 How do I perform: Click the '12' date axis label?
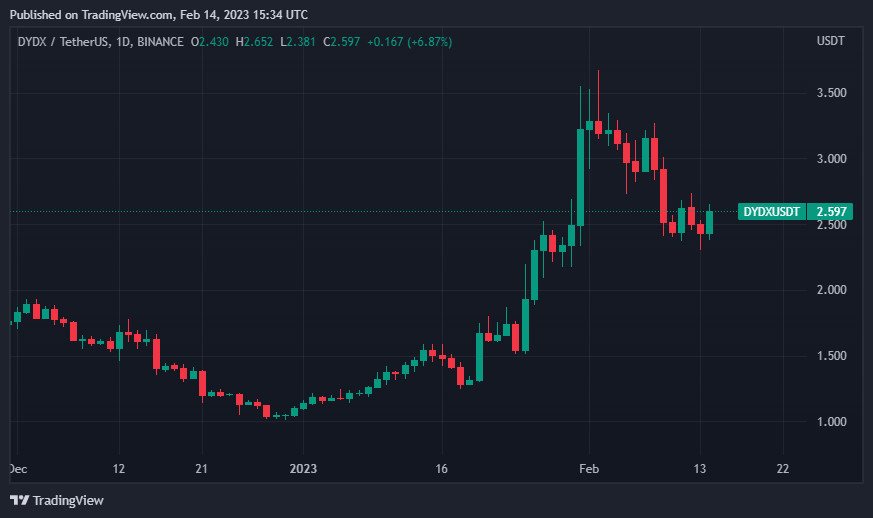(x=119, y=469)
